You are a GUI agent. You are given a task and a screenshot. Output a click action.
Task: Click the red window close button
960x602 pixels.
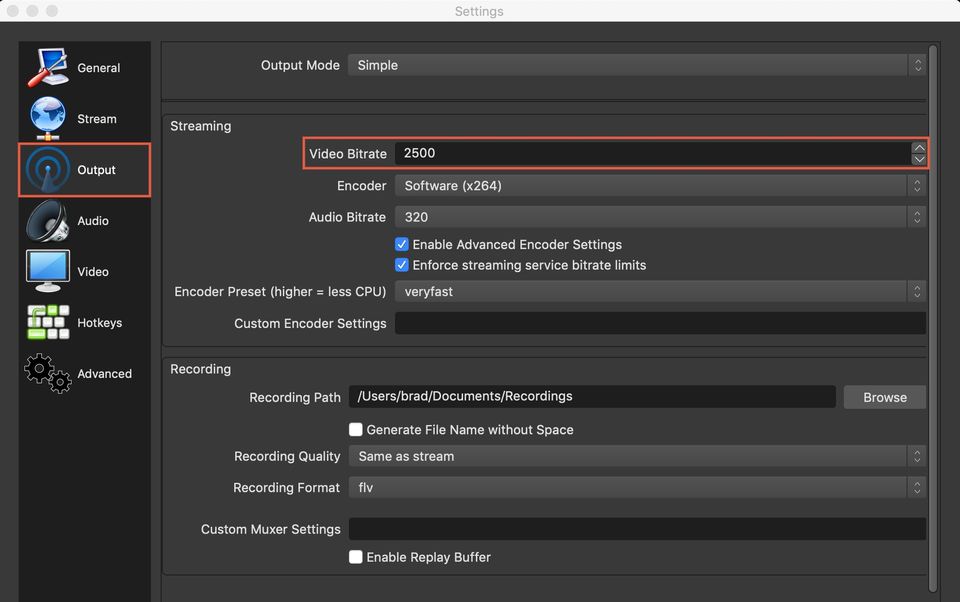pyautogui.click(x=13, y=11)
